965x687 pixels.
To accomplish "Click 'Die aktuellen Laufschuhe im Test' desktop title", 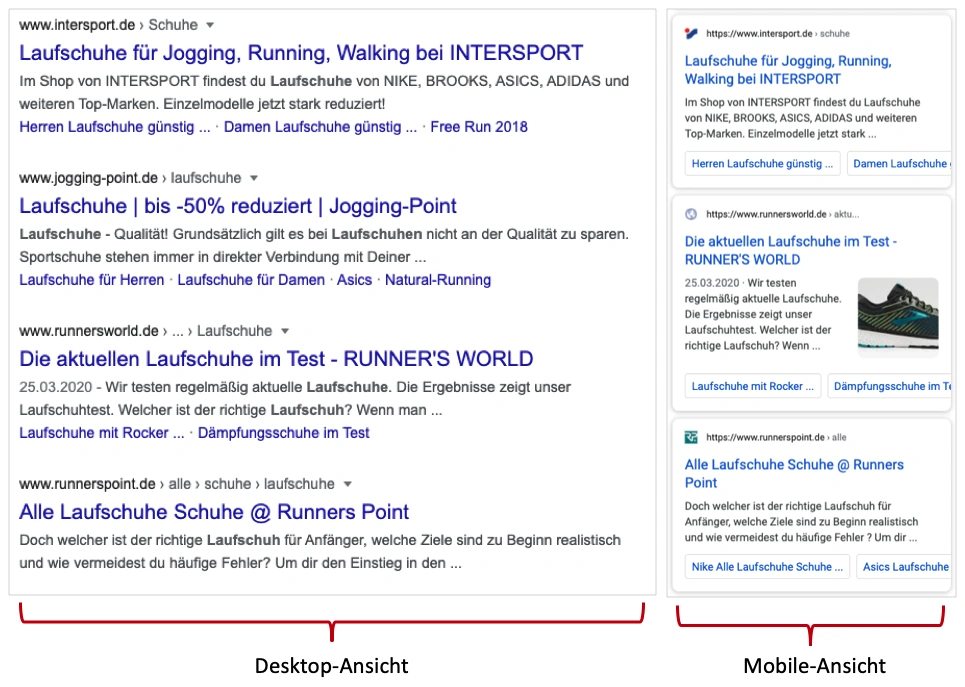I will click(276, 358).
